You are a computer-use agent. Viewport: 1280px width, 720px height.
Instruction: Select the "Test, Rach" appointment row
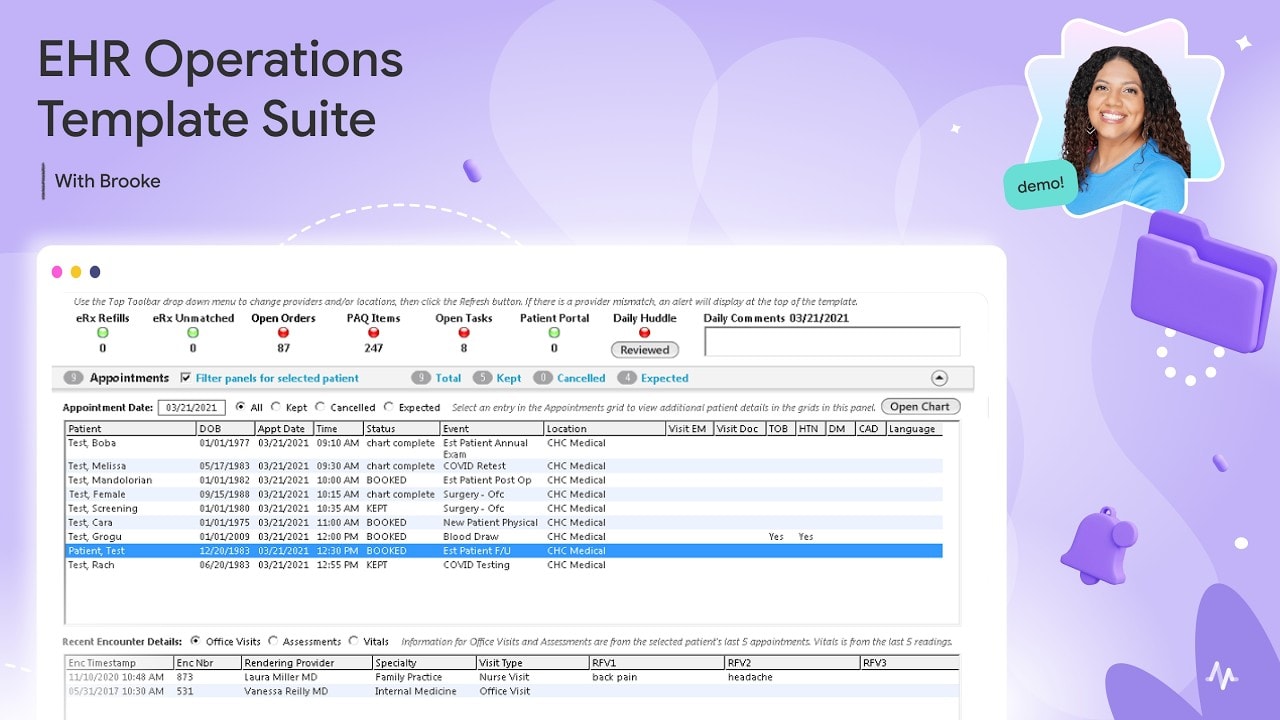click(504, 565)
